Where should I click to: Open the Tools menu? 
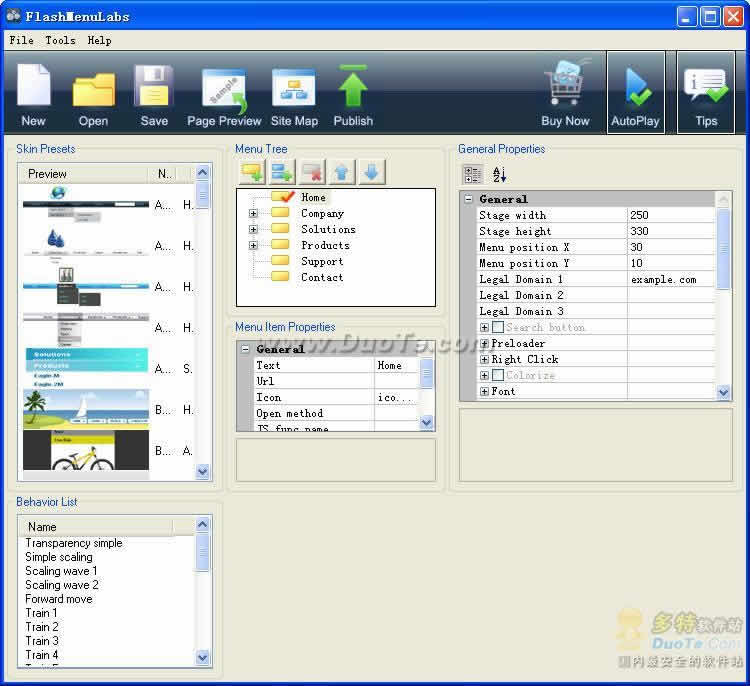60,40
